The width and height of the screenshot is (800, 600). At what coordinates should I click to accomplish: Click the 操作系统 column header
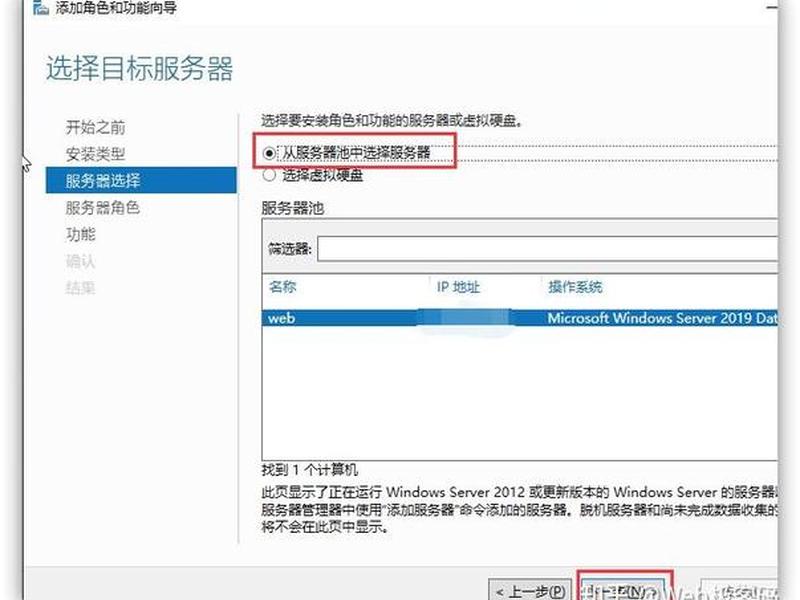point(575,287)
